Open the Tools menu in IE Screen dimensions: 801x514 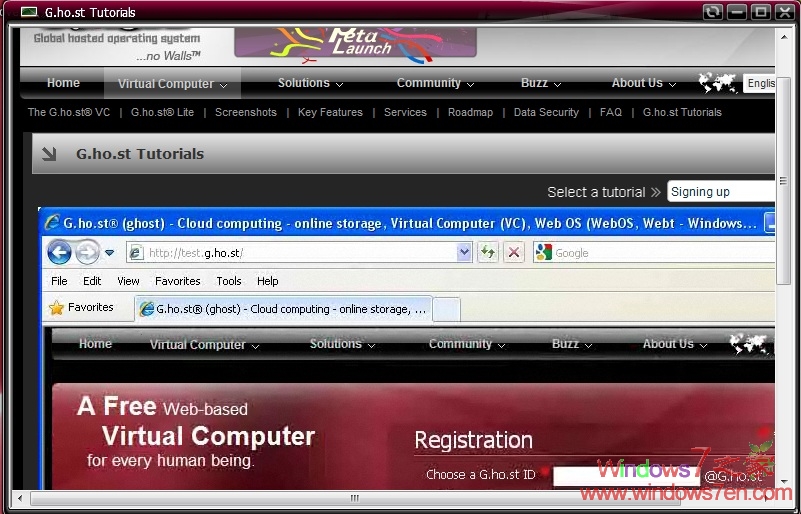(x=229, y=281)
